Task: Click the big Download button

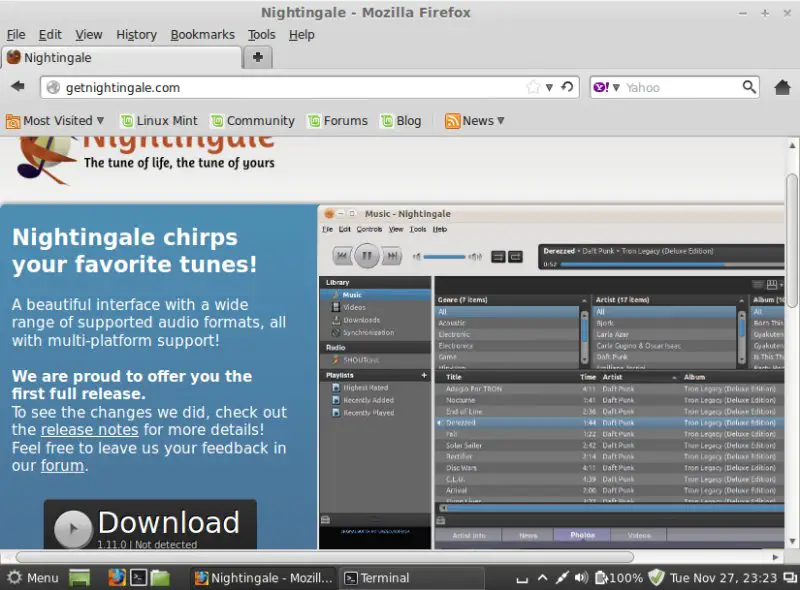Action: [x=150, y=525]
